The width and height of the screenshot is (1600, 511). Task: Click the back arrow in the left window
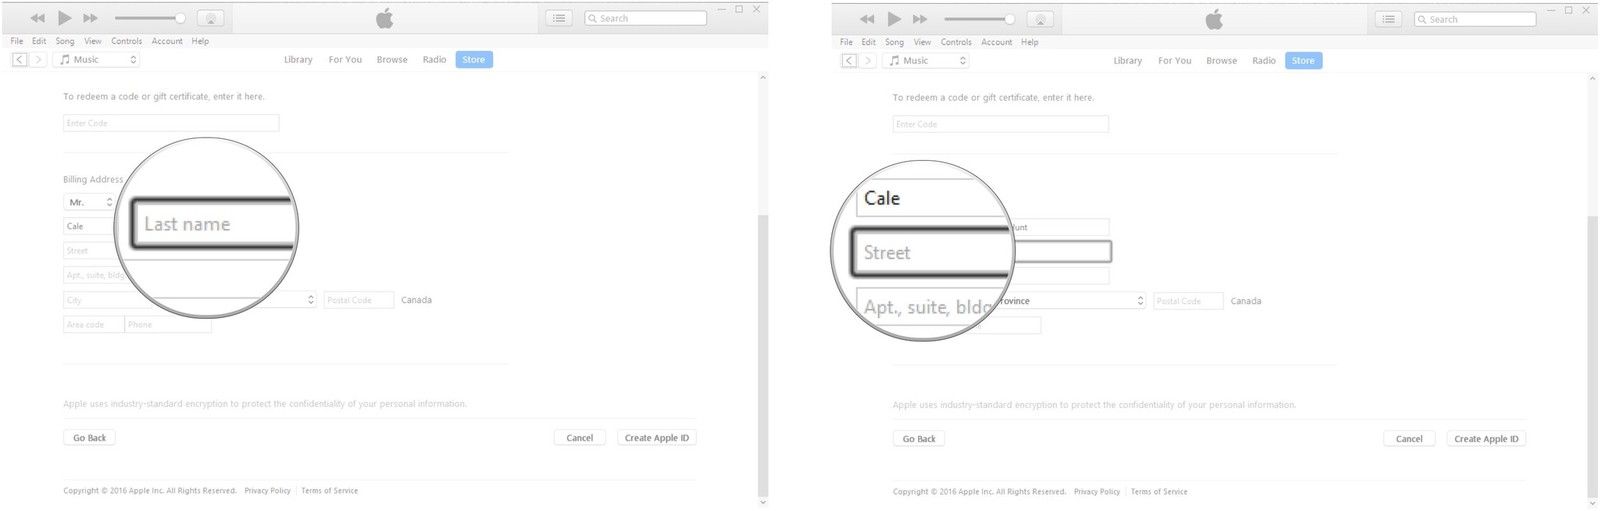pos(19,60)
